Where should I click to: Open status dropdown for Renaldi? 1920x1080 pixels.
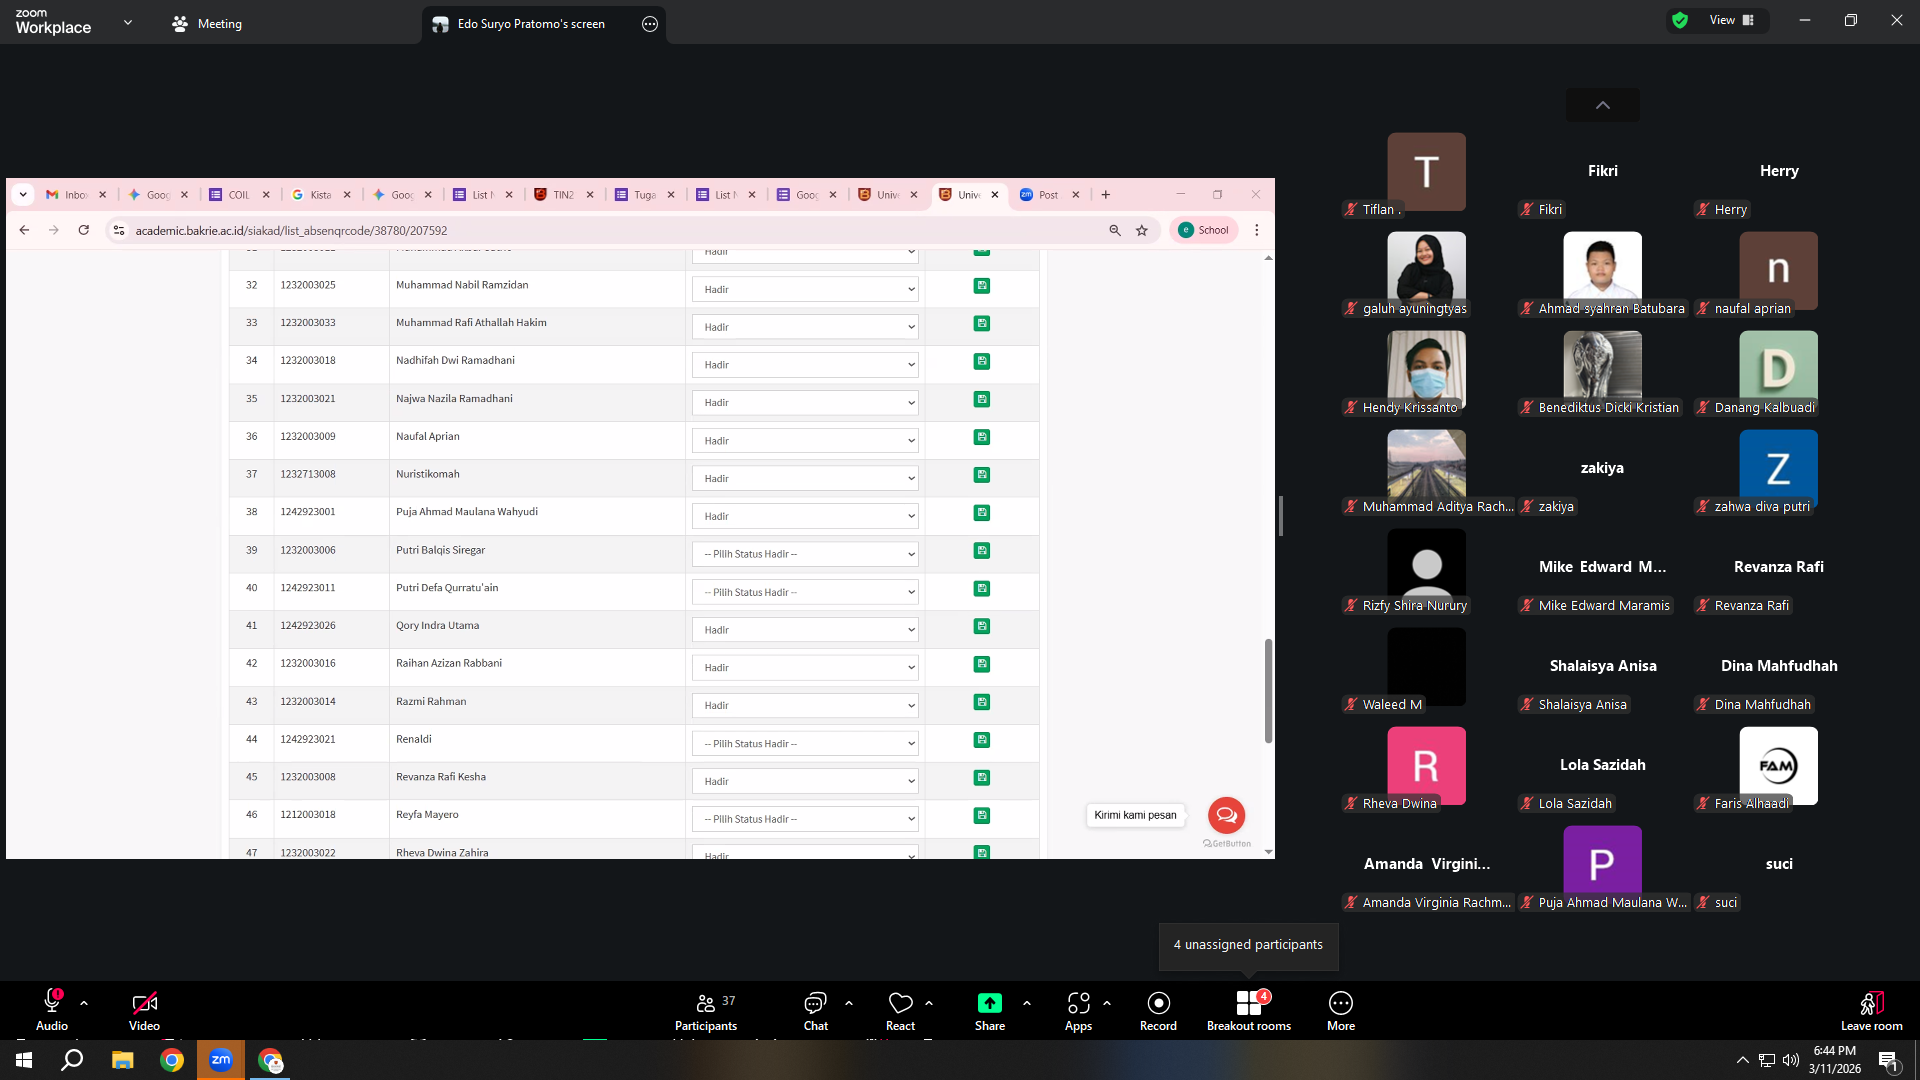pyautogui.click(x=805, y=744)
